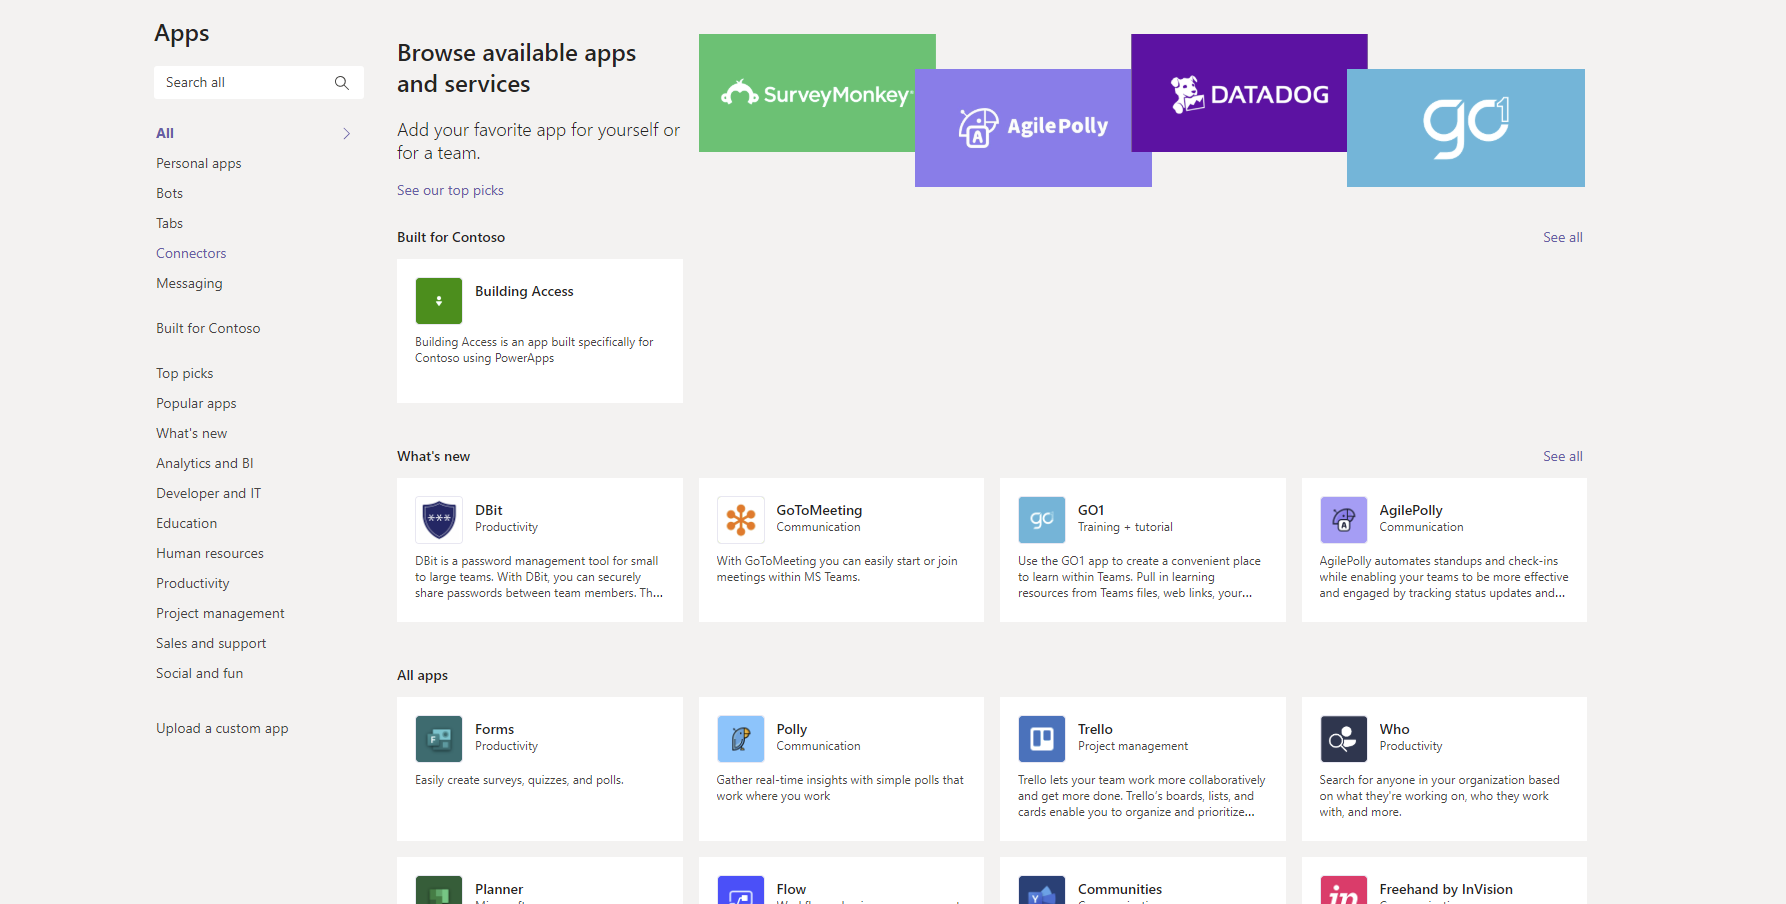1786x904 pixels.
Task: Click the DBit shield icon
Action: [x=439, y=520]
